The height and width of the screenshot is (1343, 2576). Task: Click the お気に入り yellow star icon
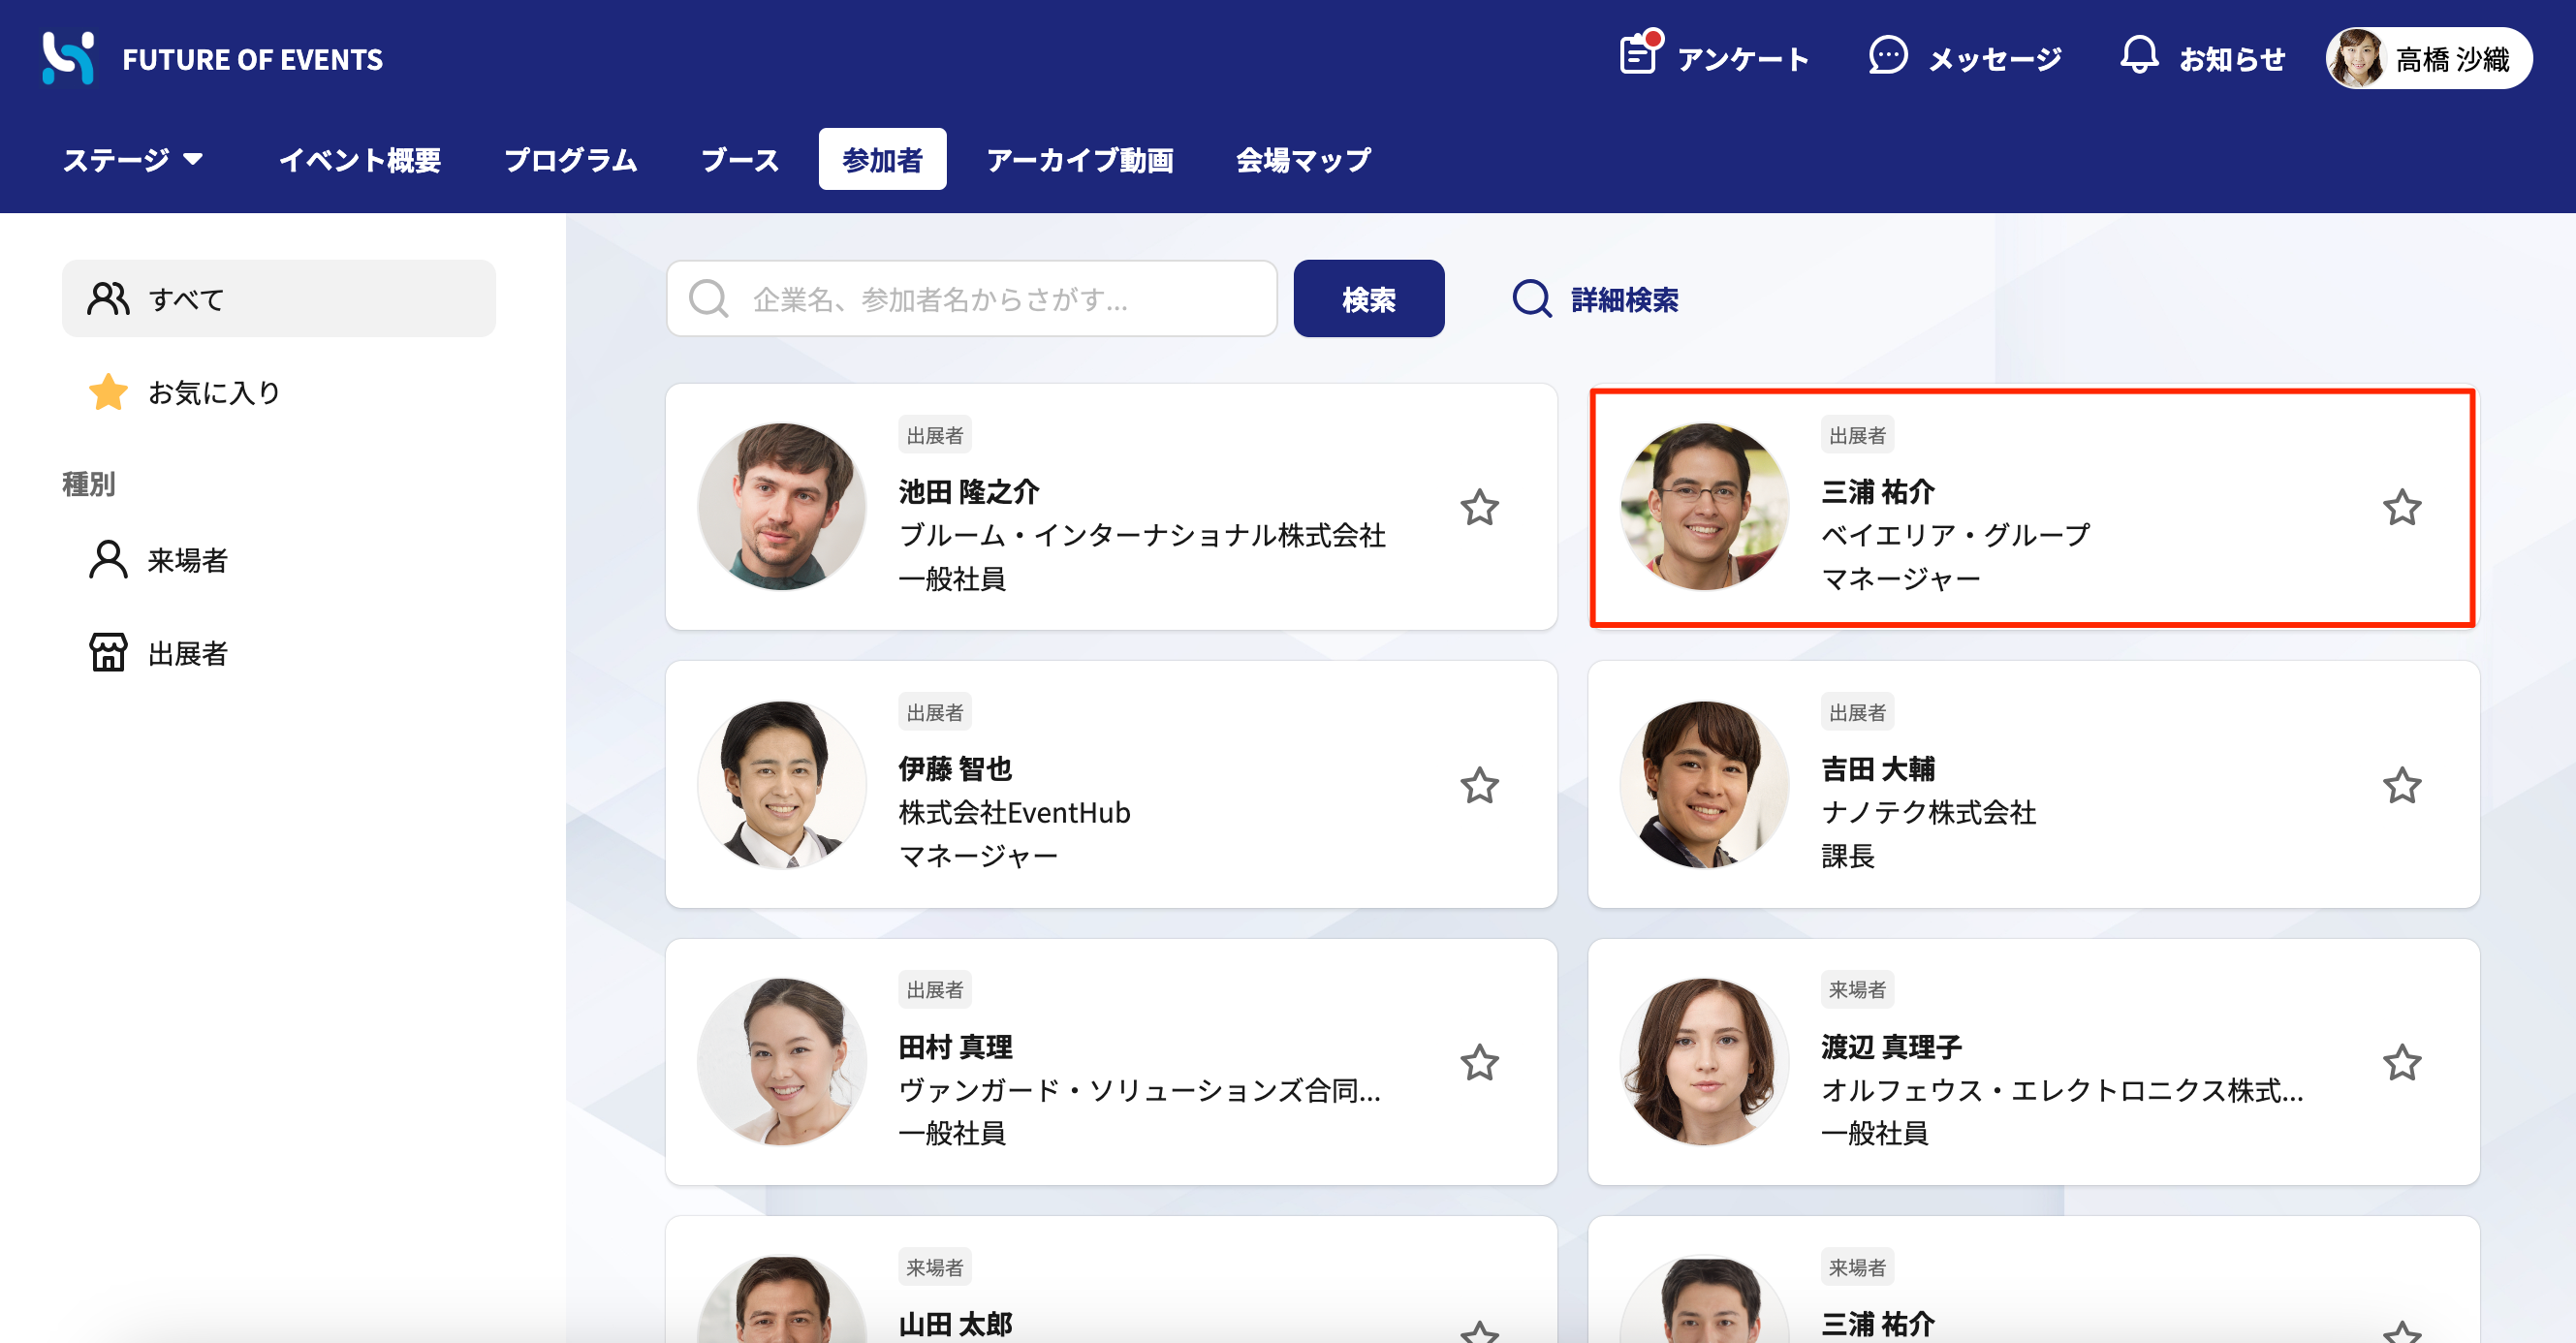click(108, 392)
